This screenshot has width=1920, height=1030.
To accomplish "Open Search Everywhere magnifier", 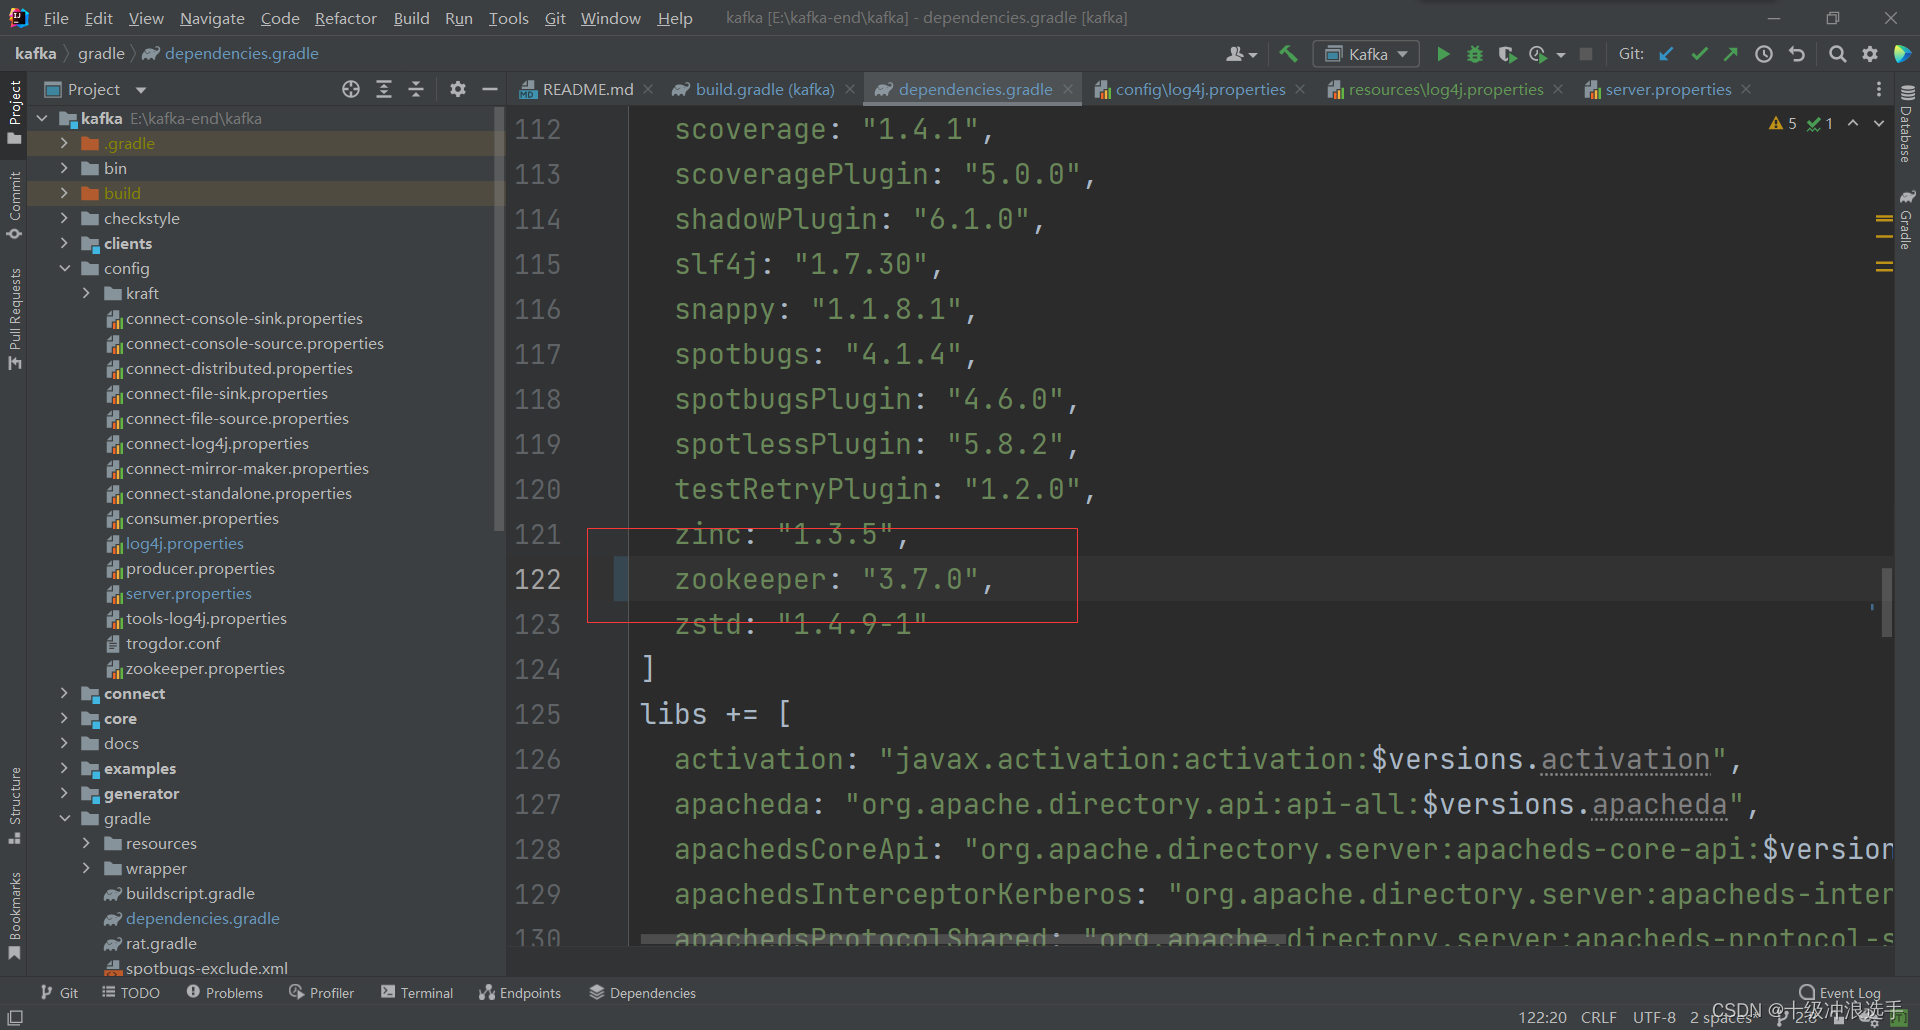I will [1837, 54].
